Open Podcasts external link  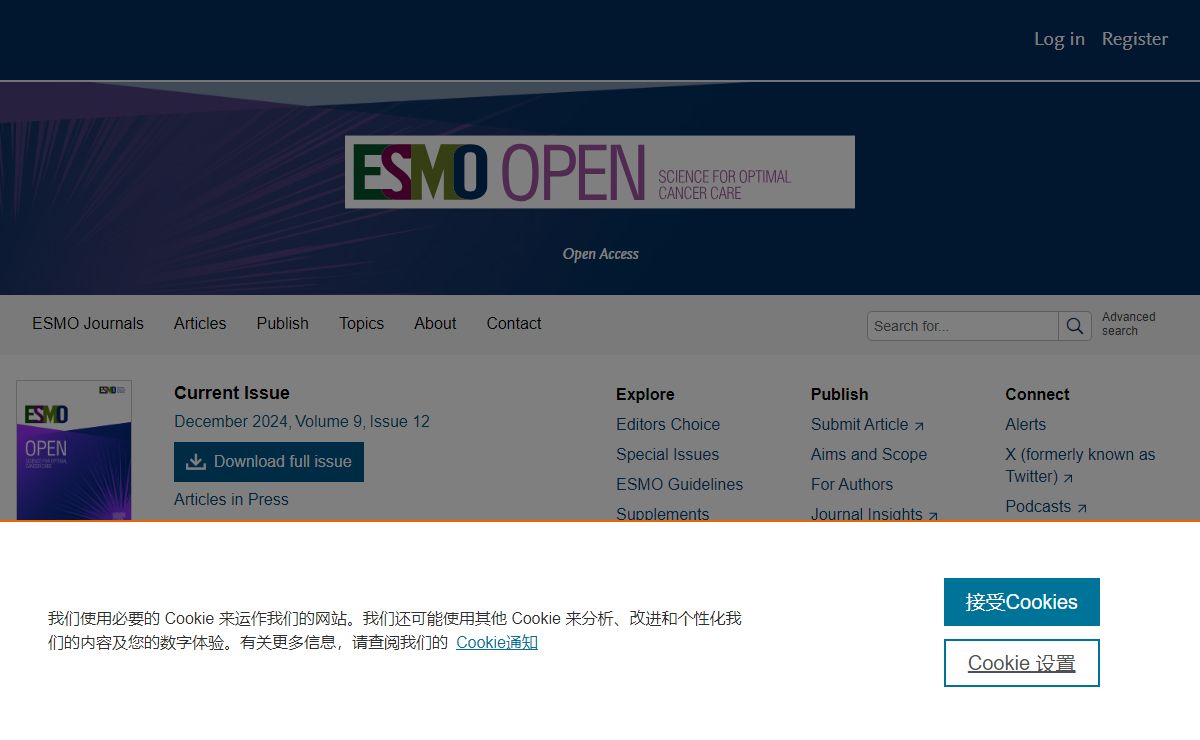tap(1046, 507)
